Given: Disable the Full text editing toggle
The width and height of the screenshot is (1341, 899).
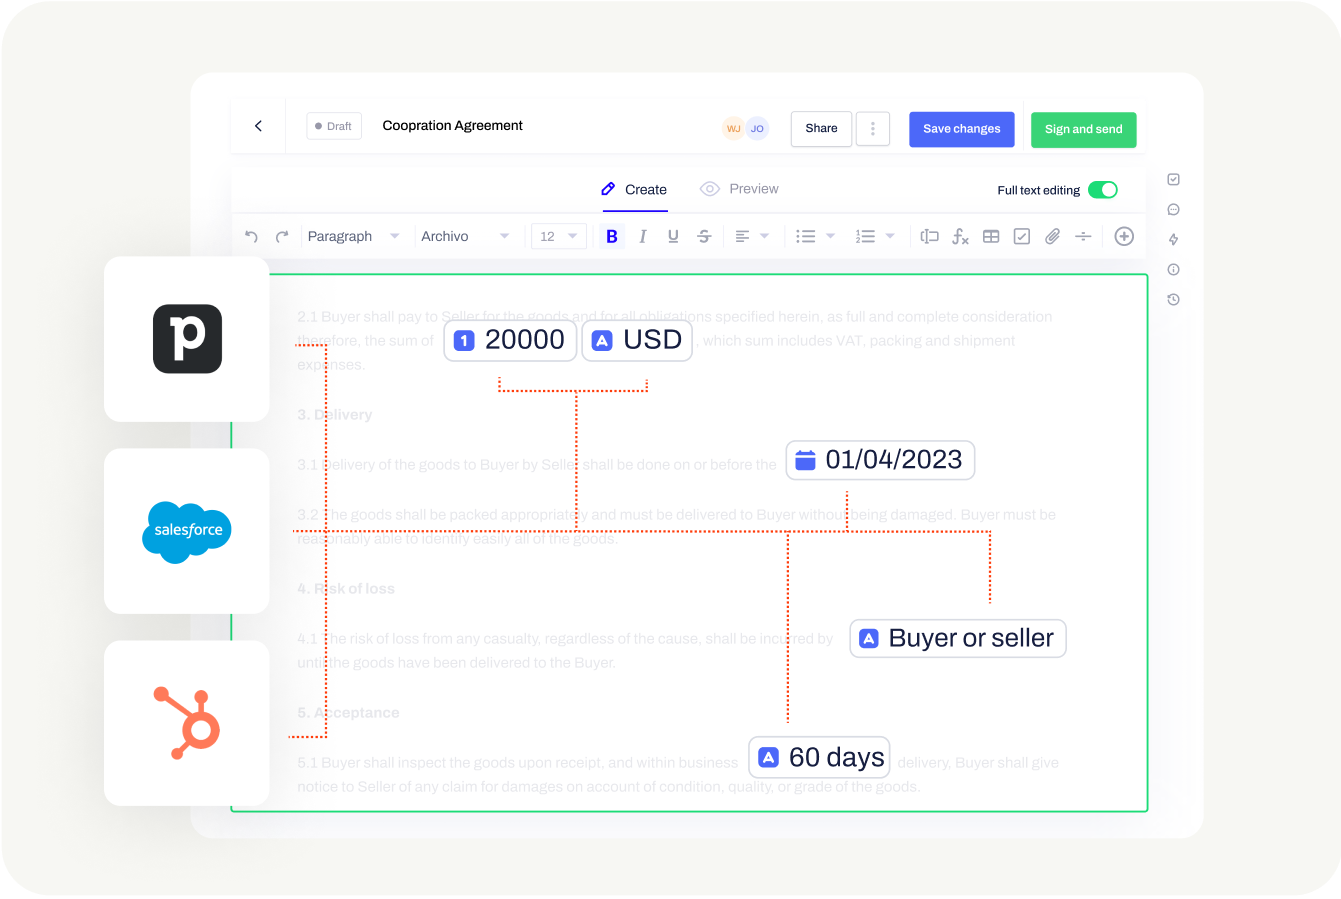Looking at the screenshot, I should 1103,189.
